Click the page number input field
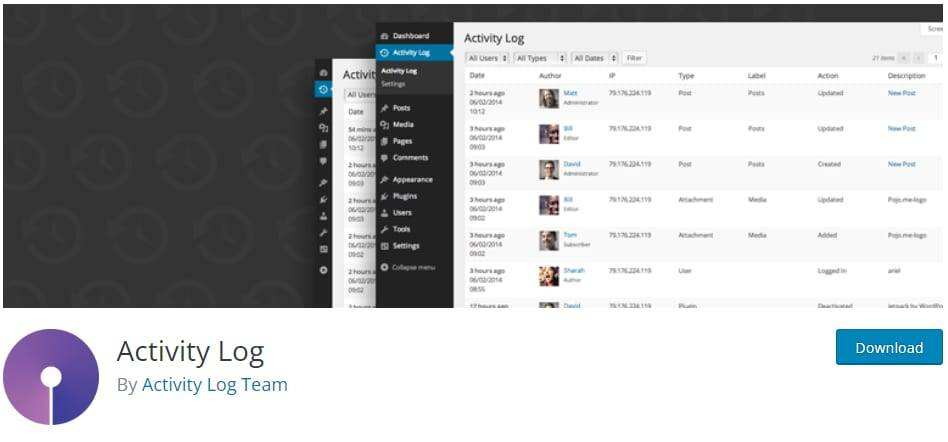948x442 pixels. coord(937,58)
